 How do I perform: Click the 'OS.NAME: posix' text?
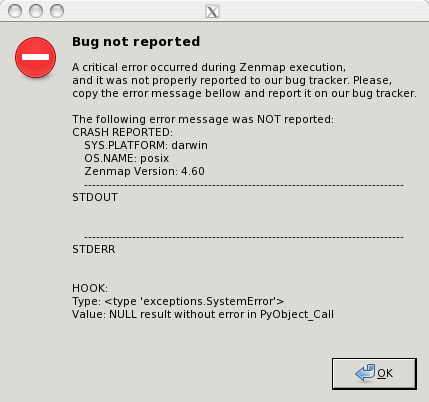(127, 158)
